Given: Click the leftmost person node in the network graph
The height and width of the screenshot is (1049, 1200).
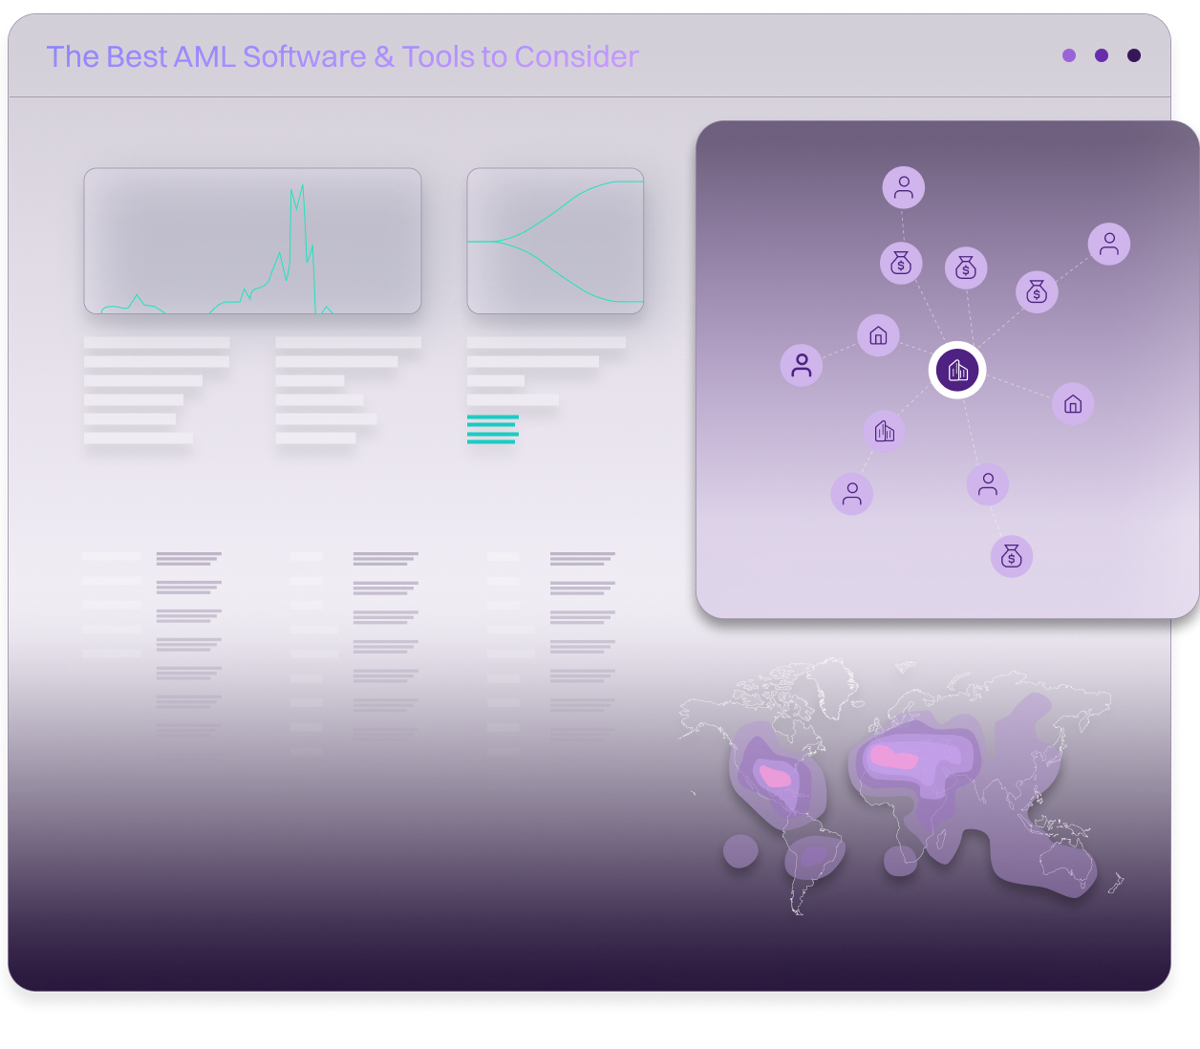Looking at the screenshot, I should point(801,365).
